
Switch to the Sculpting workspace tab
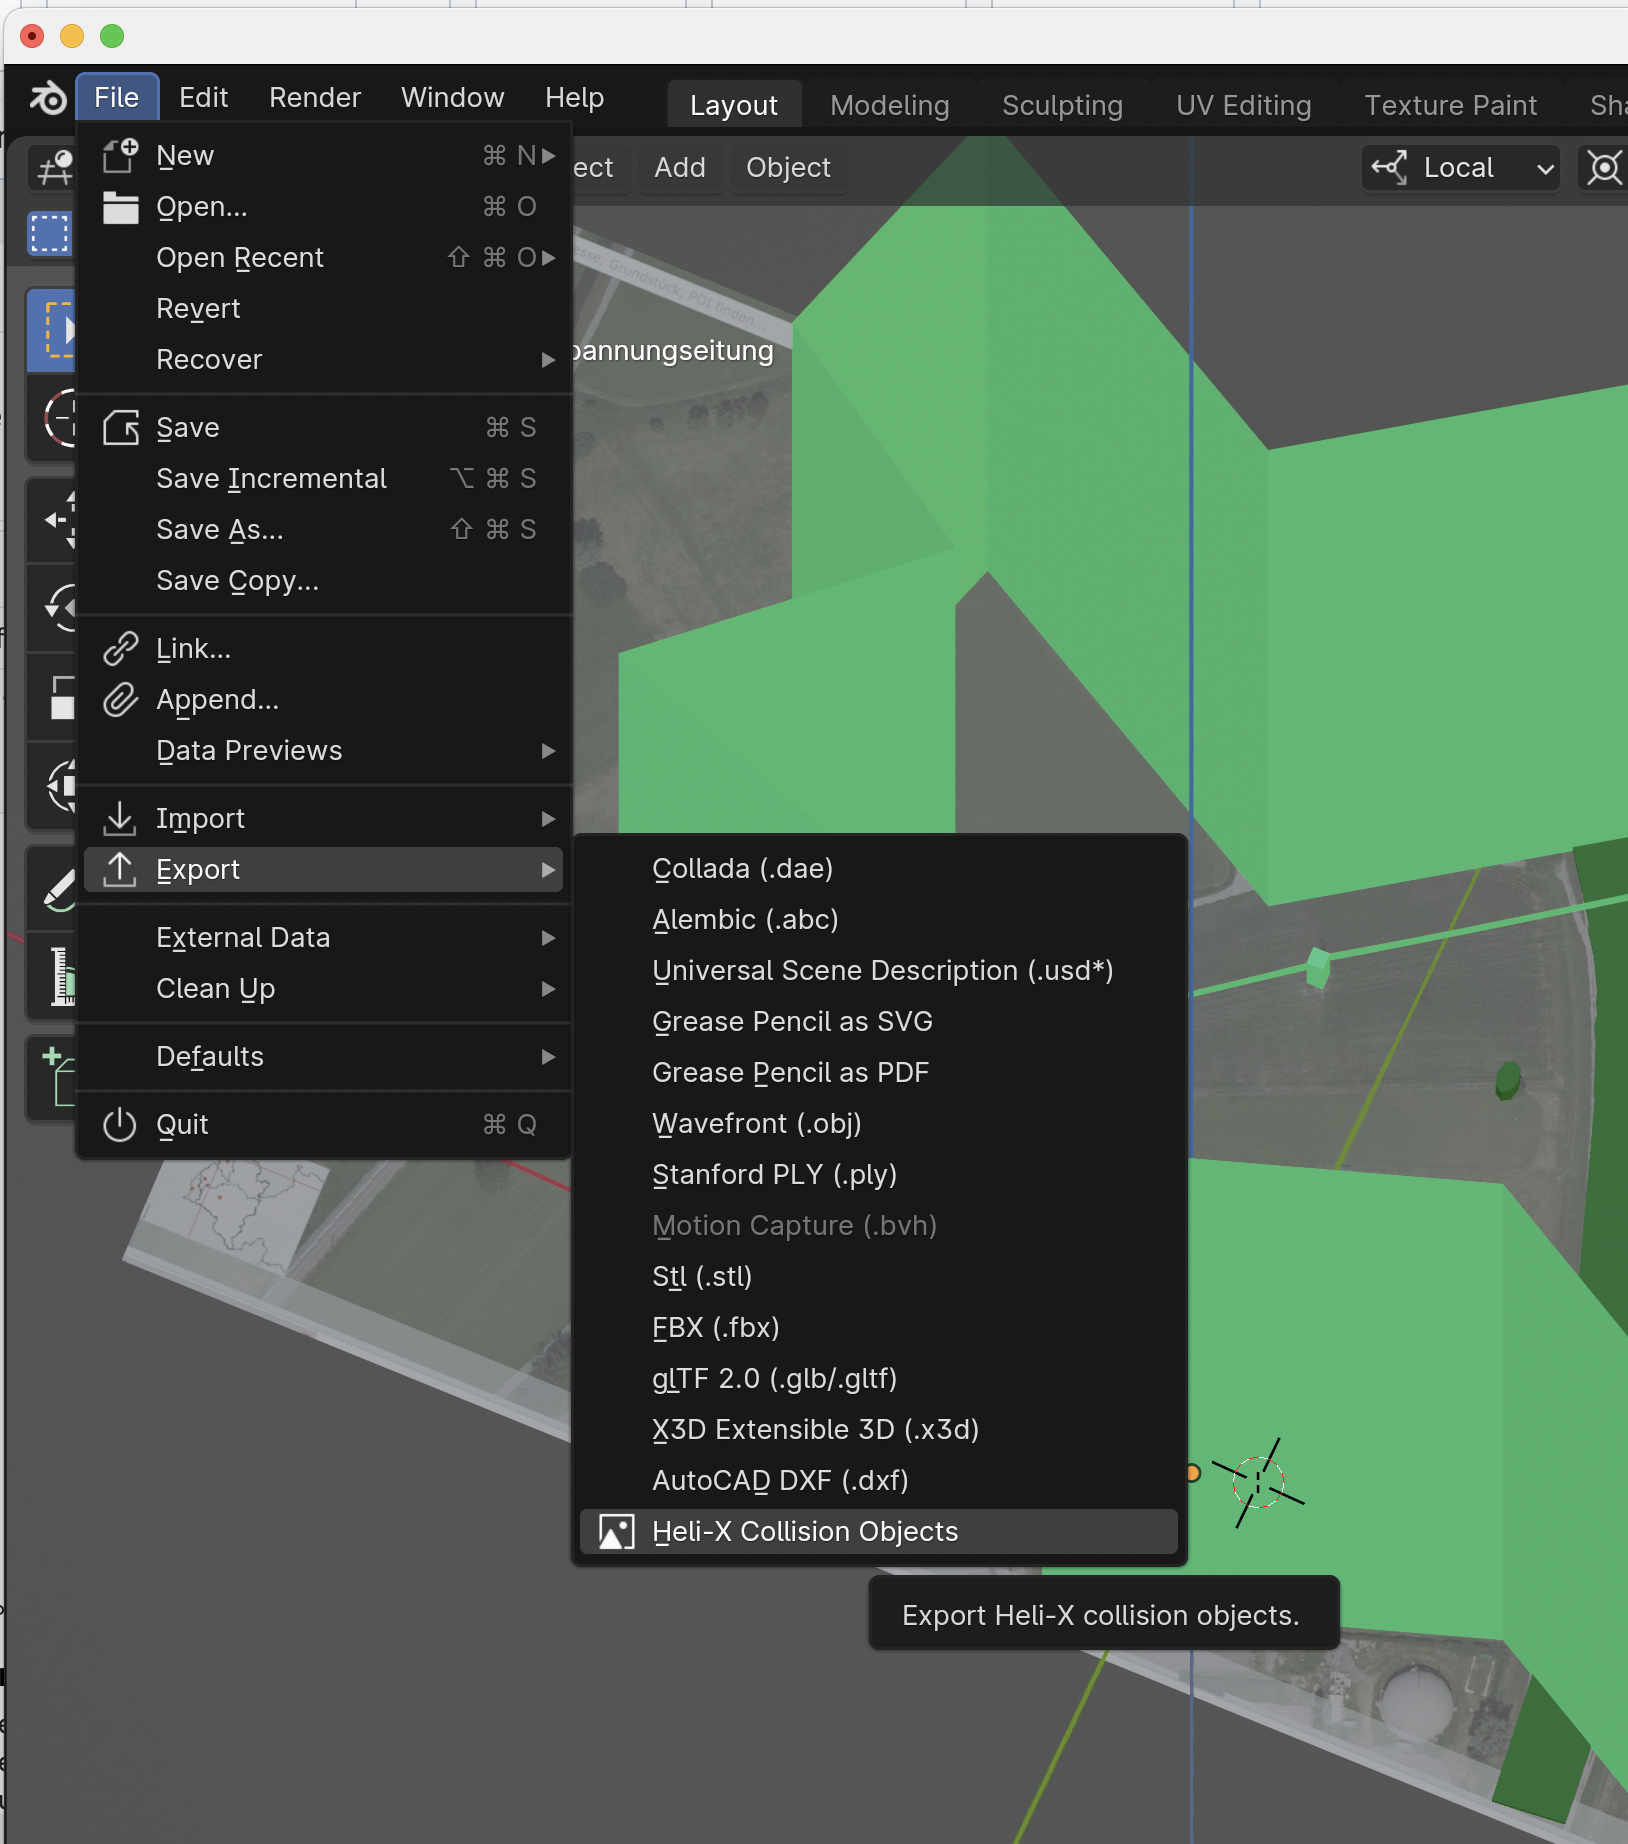pyautogui.click(x=1062, y=105)
